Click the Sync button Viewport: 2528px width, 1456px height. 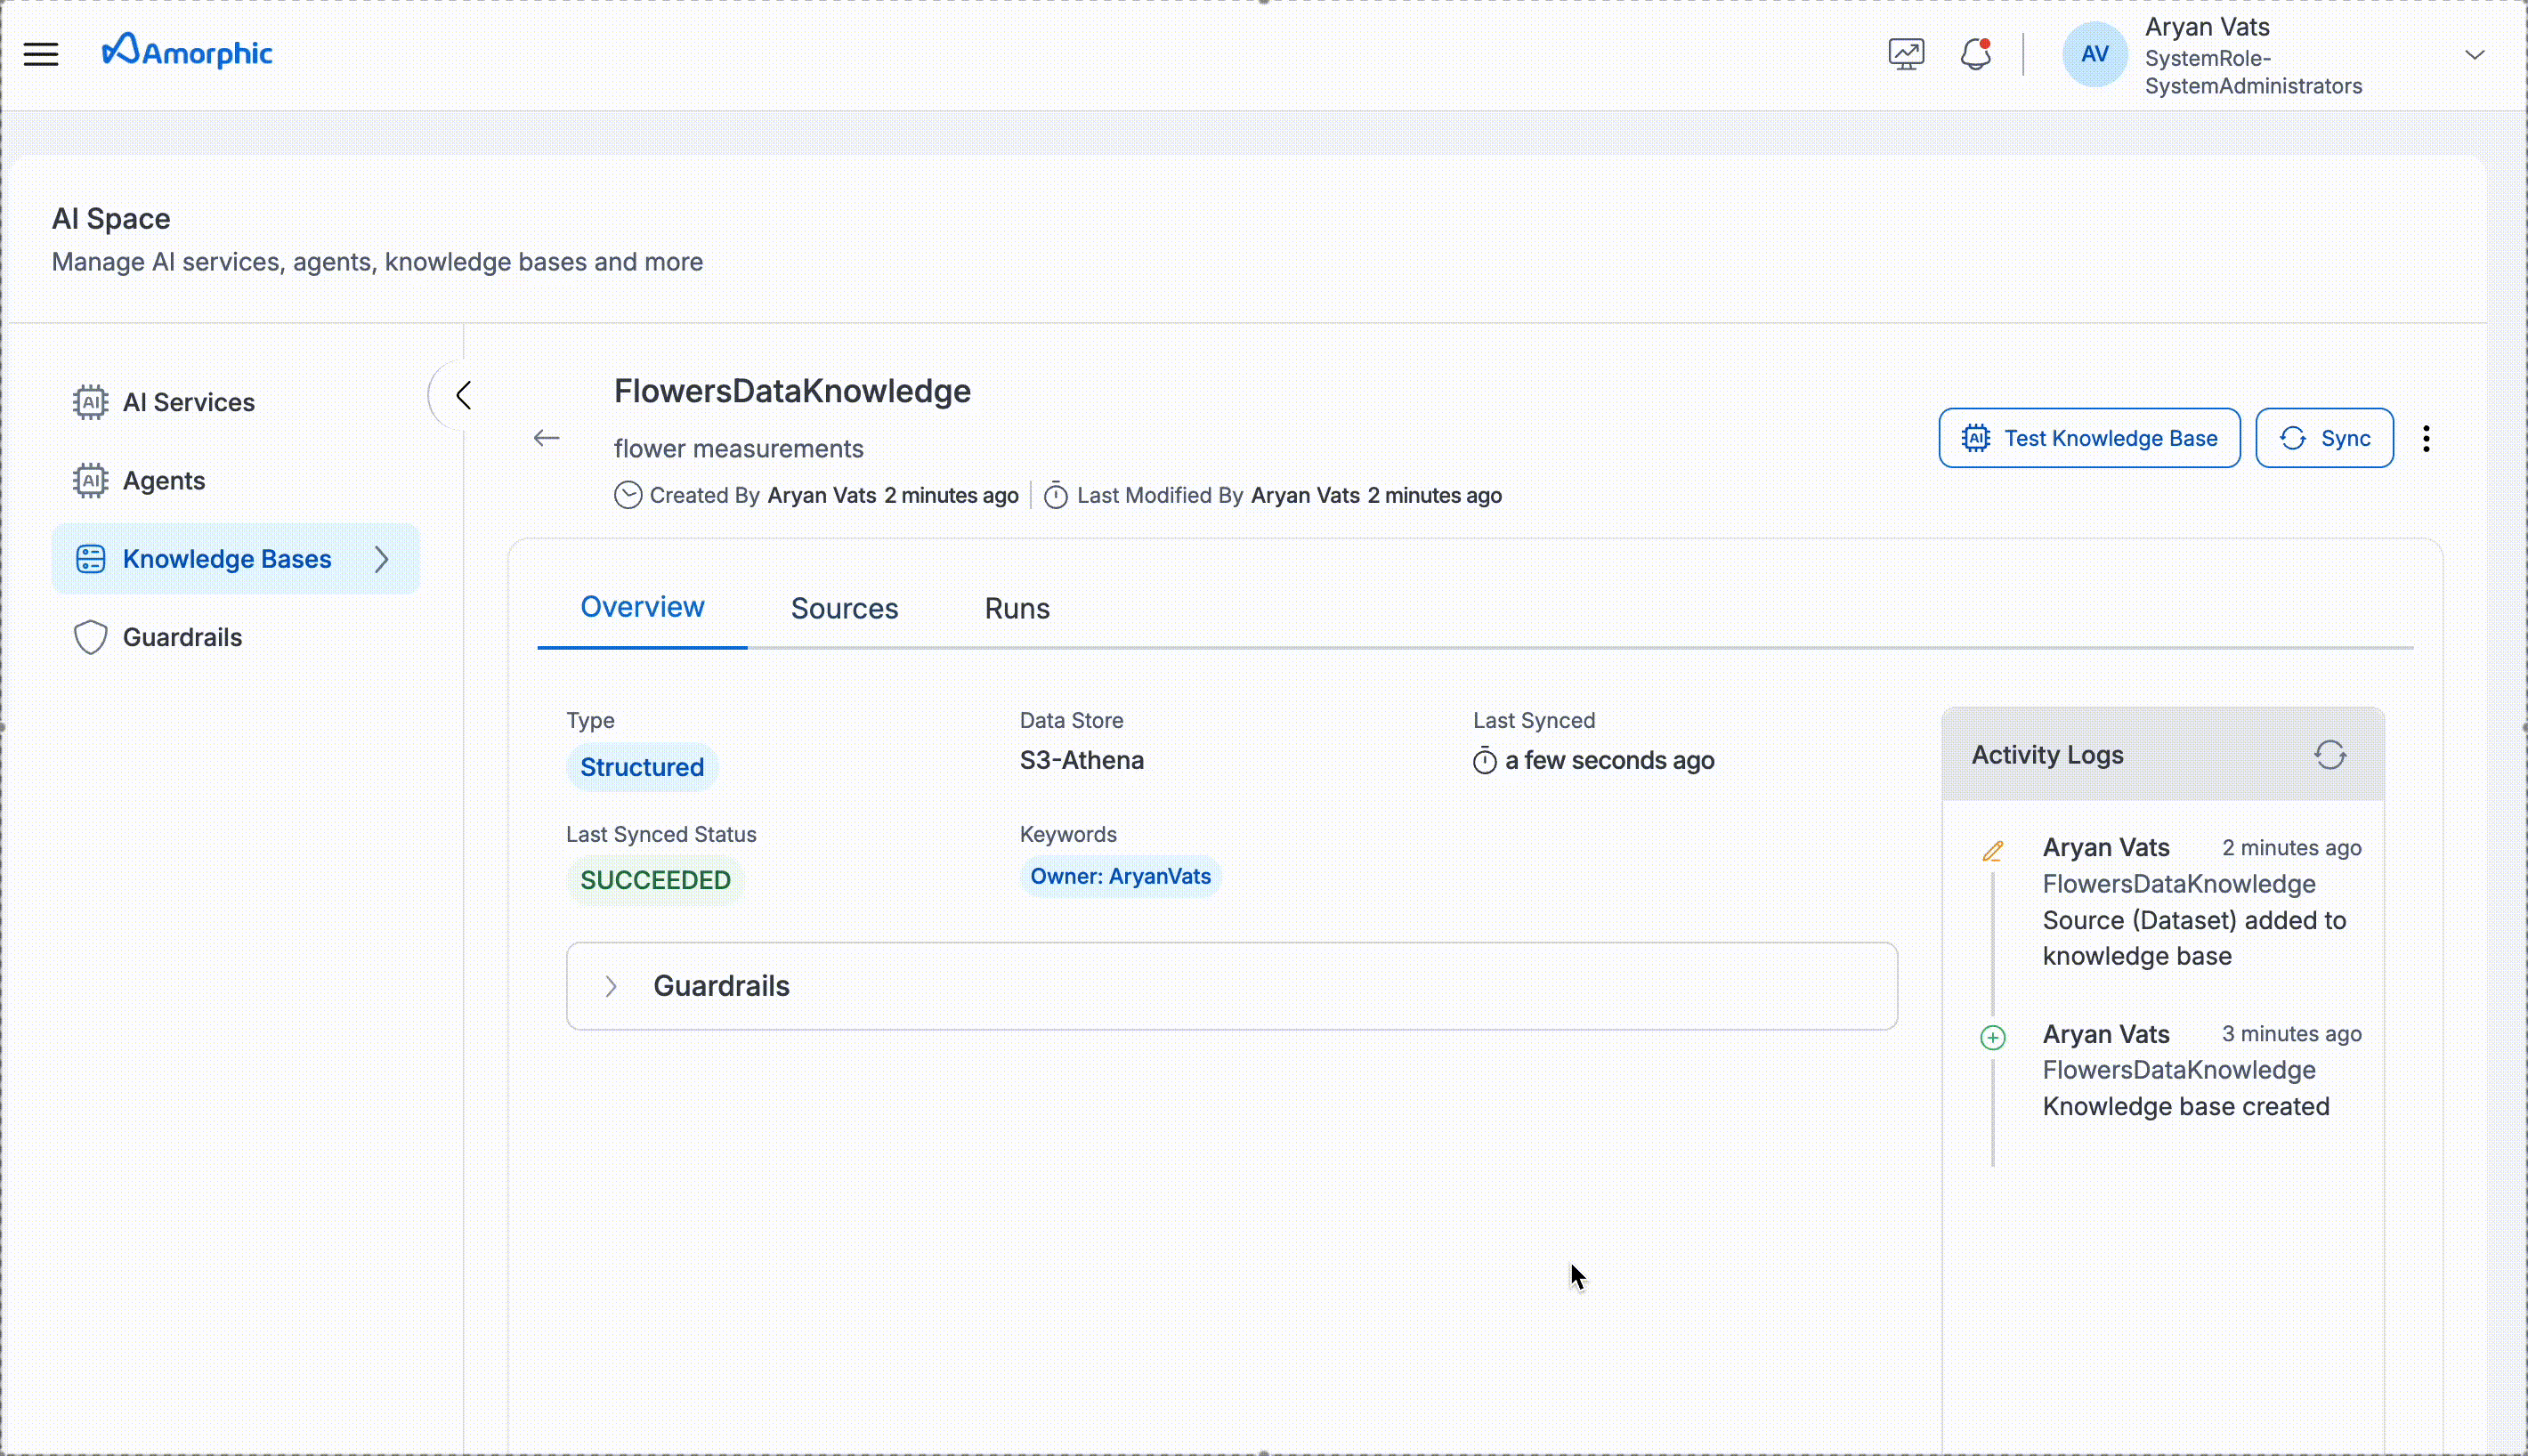[2324, 437]
